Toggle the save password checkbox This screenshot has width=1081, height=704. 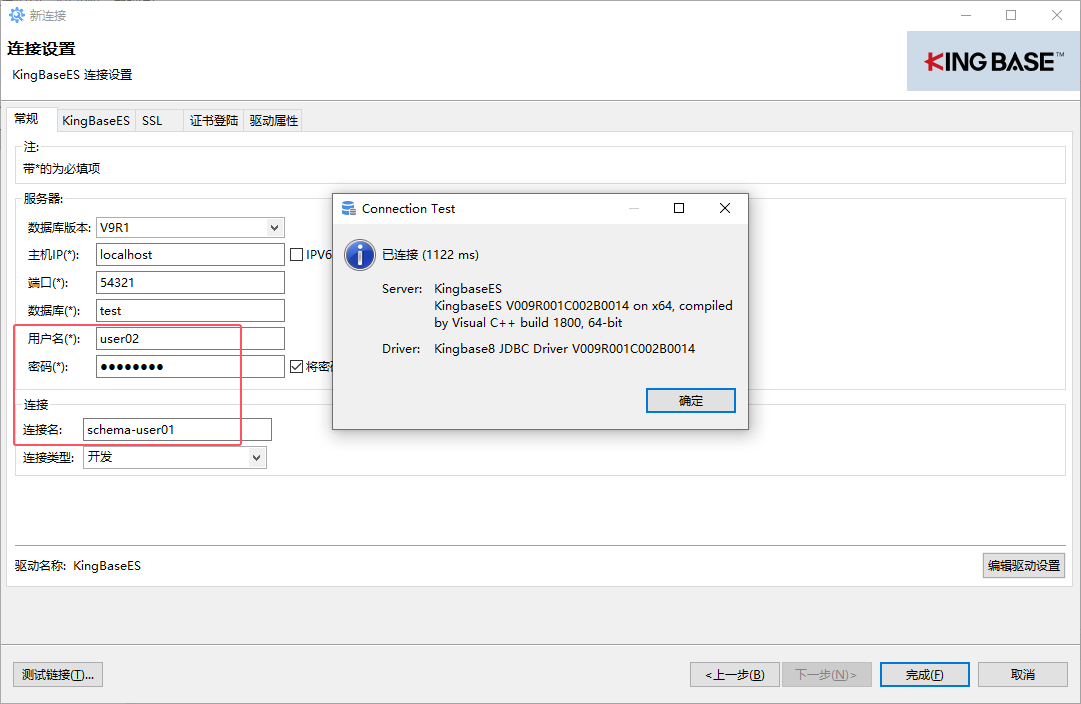pyautogui.click(x=296, y=367)
